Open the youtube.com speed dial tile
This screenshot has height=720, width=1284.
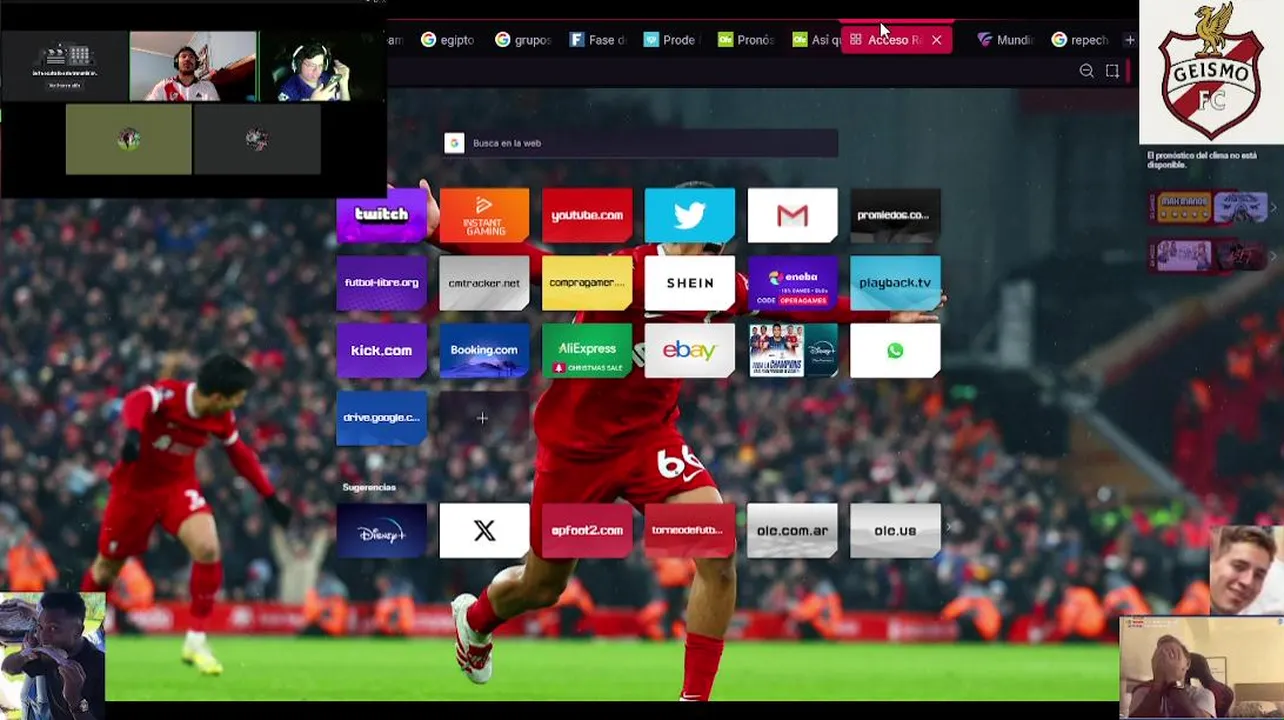(587, 215)
